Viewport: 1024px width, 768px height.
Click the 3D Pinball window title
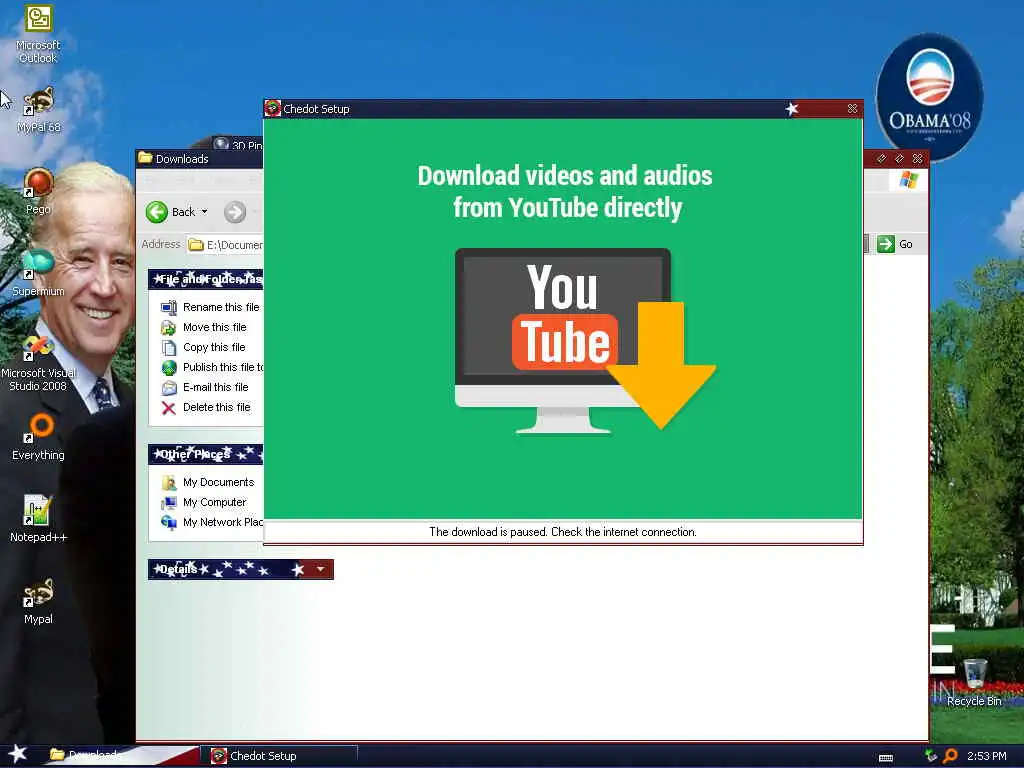pyautogui.click(x=247, y=145)
